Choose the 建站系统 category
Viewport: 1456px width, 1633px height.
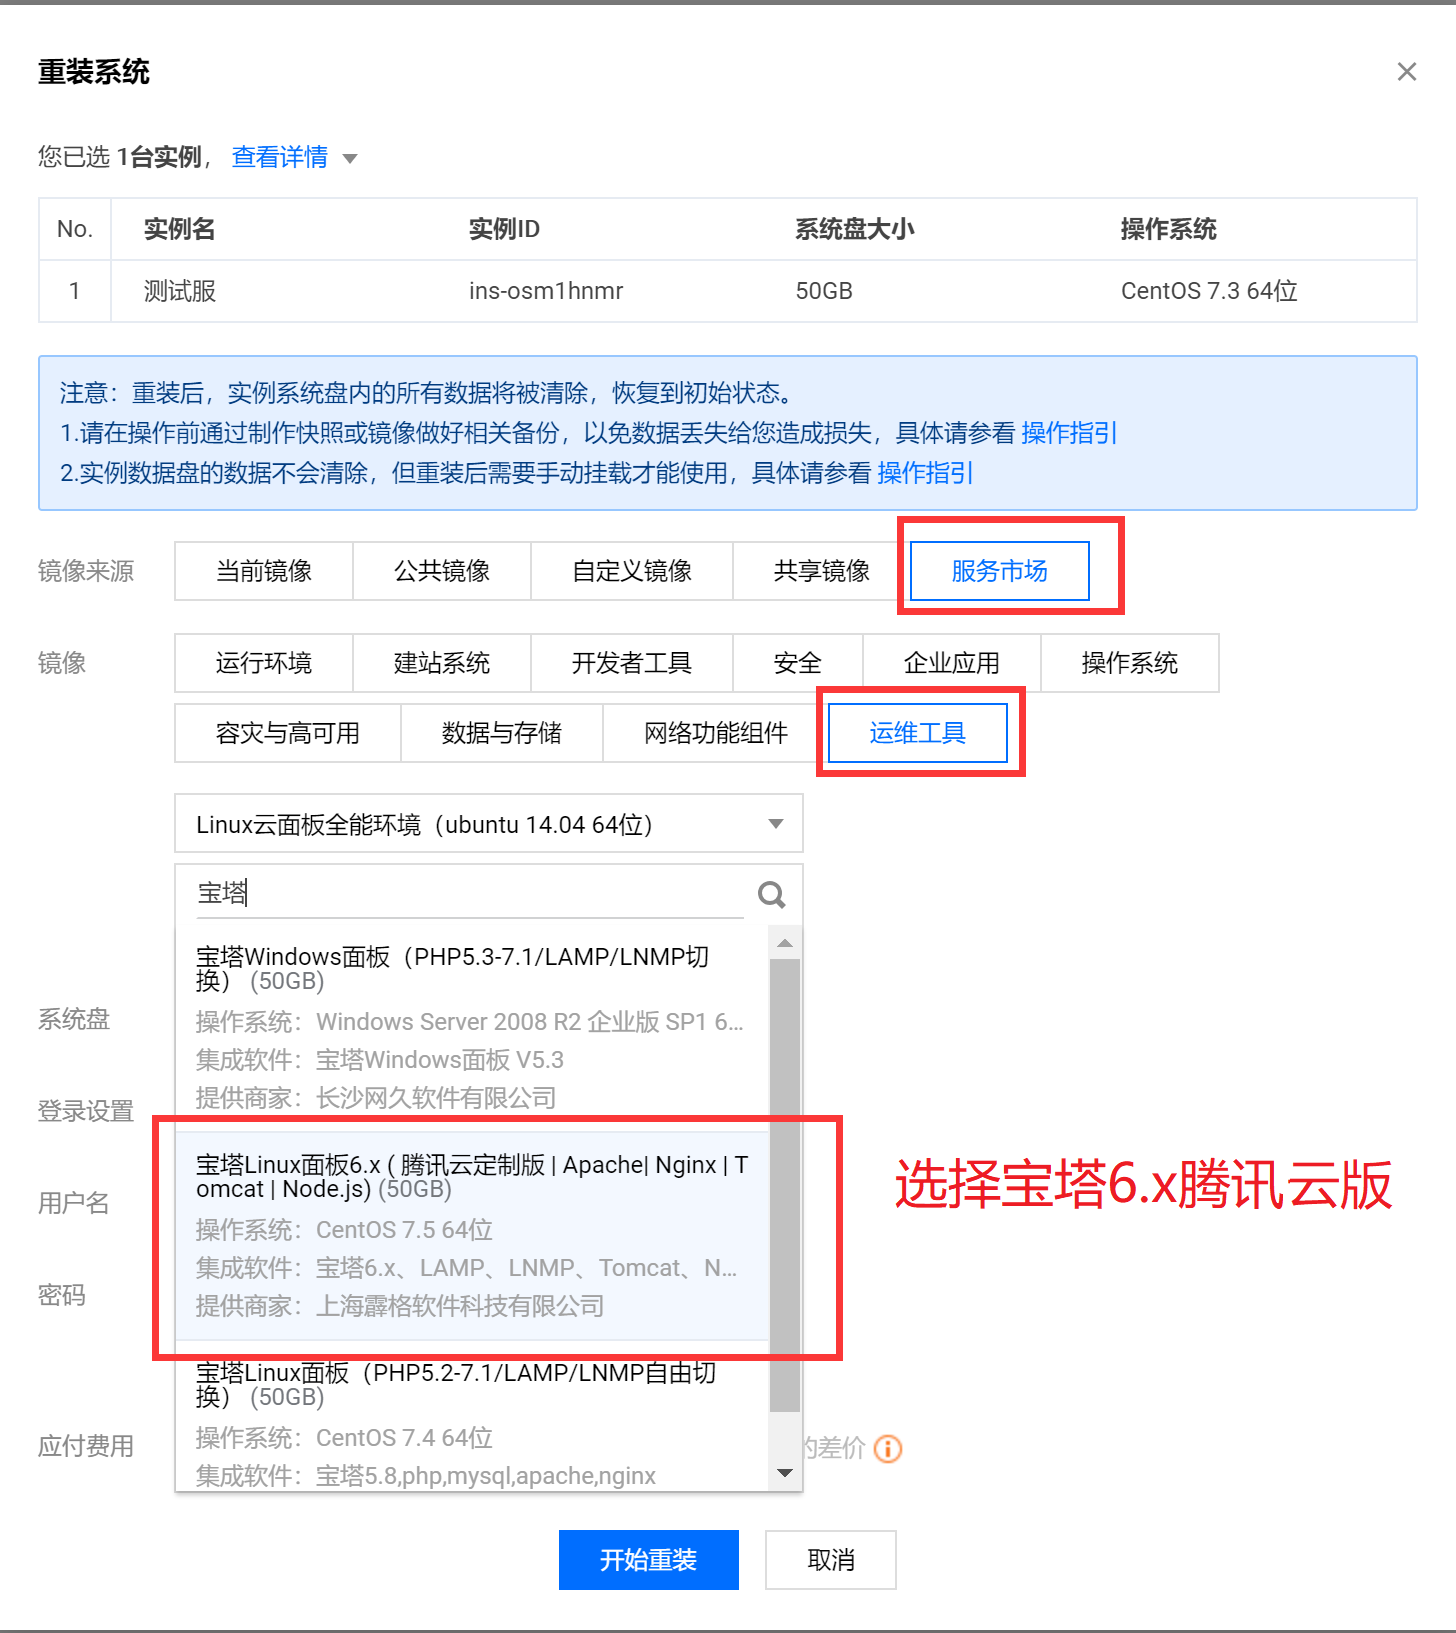coord(442,663)
